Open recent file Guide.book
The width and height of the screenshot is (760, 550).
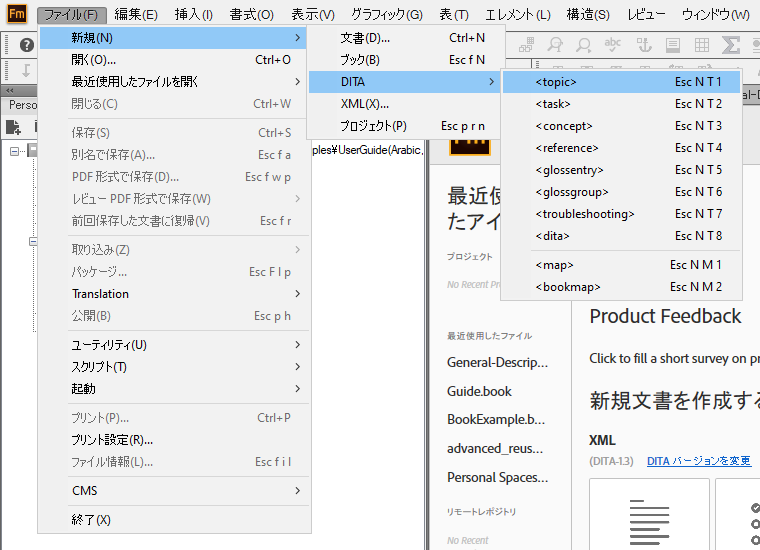click(x=479, y=391)
